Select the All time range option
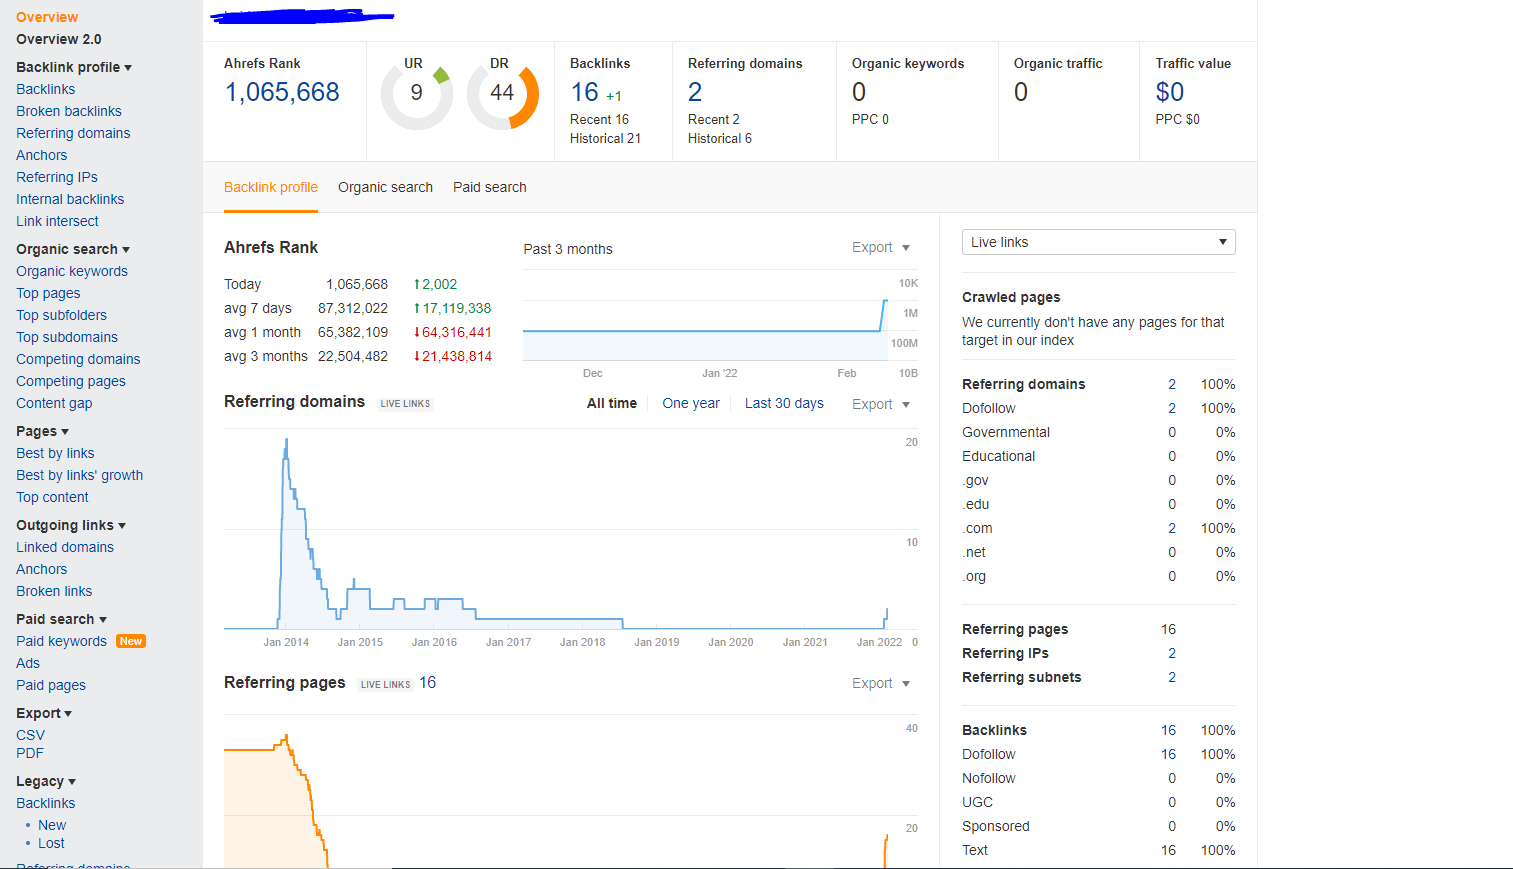 pos(612,403)
